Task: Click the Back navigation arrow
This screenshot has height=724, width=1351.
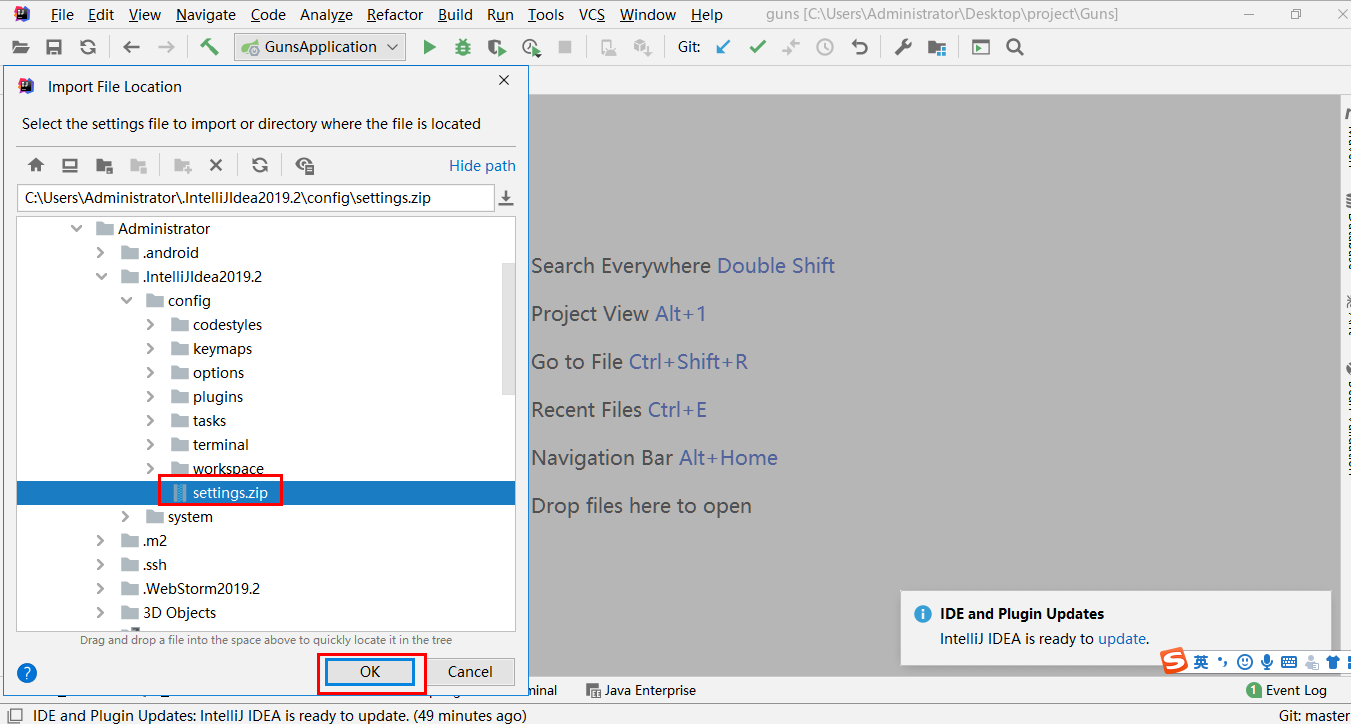Action: pyautogui.click(x=131, y=47)
